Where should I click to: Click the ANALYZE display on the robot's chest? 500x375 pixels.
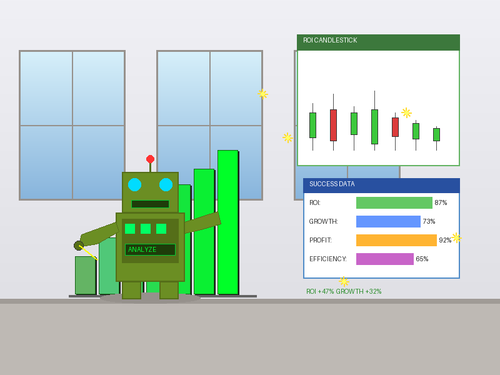click(x=150, y=250)
